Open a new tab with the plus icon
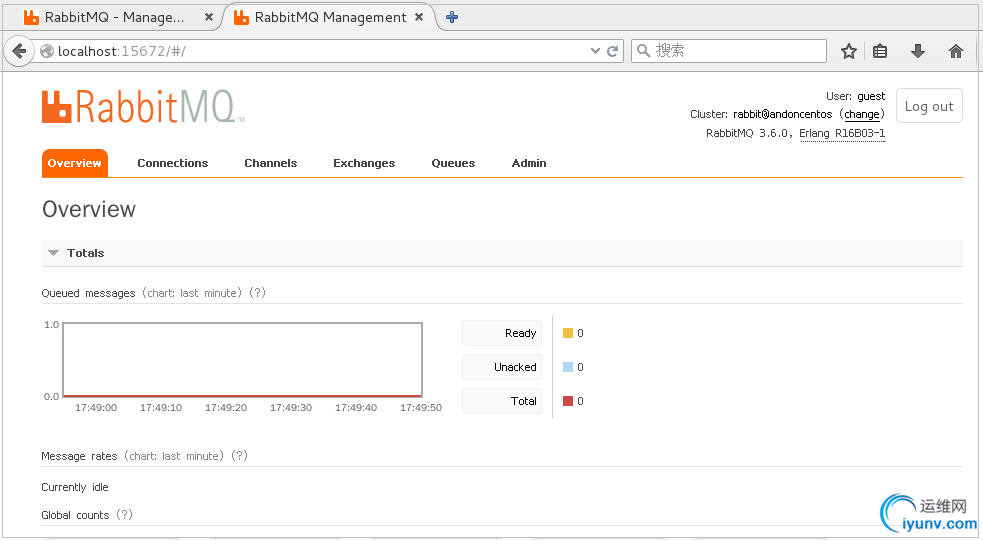 click(x=451, y=18)
